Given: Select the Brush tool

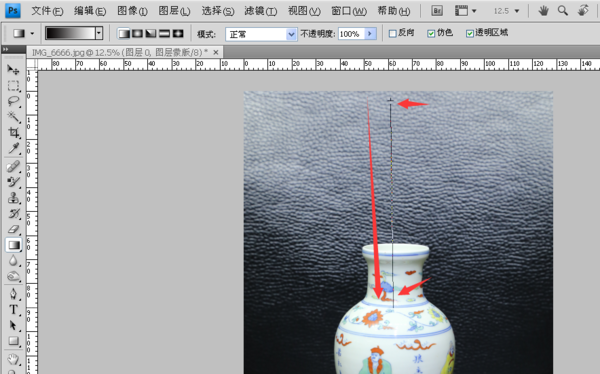Looking at the screenshot, I should click(13, 182).
